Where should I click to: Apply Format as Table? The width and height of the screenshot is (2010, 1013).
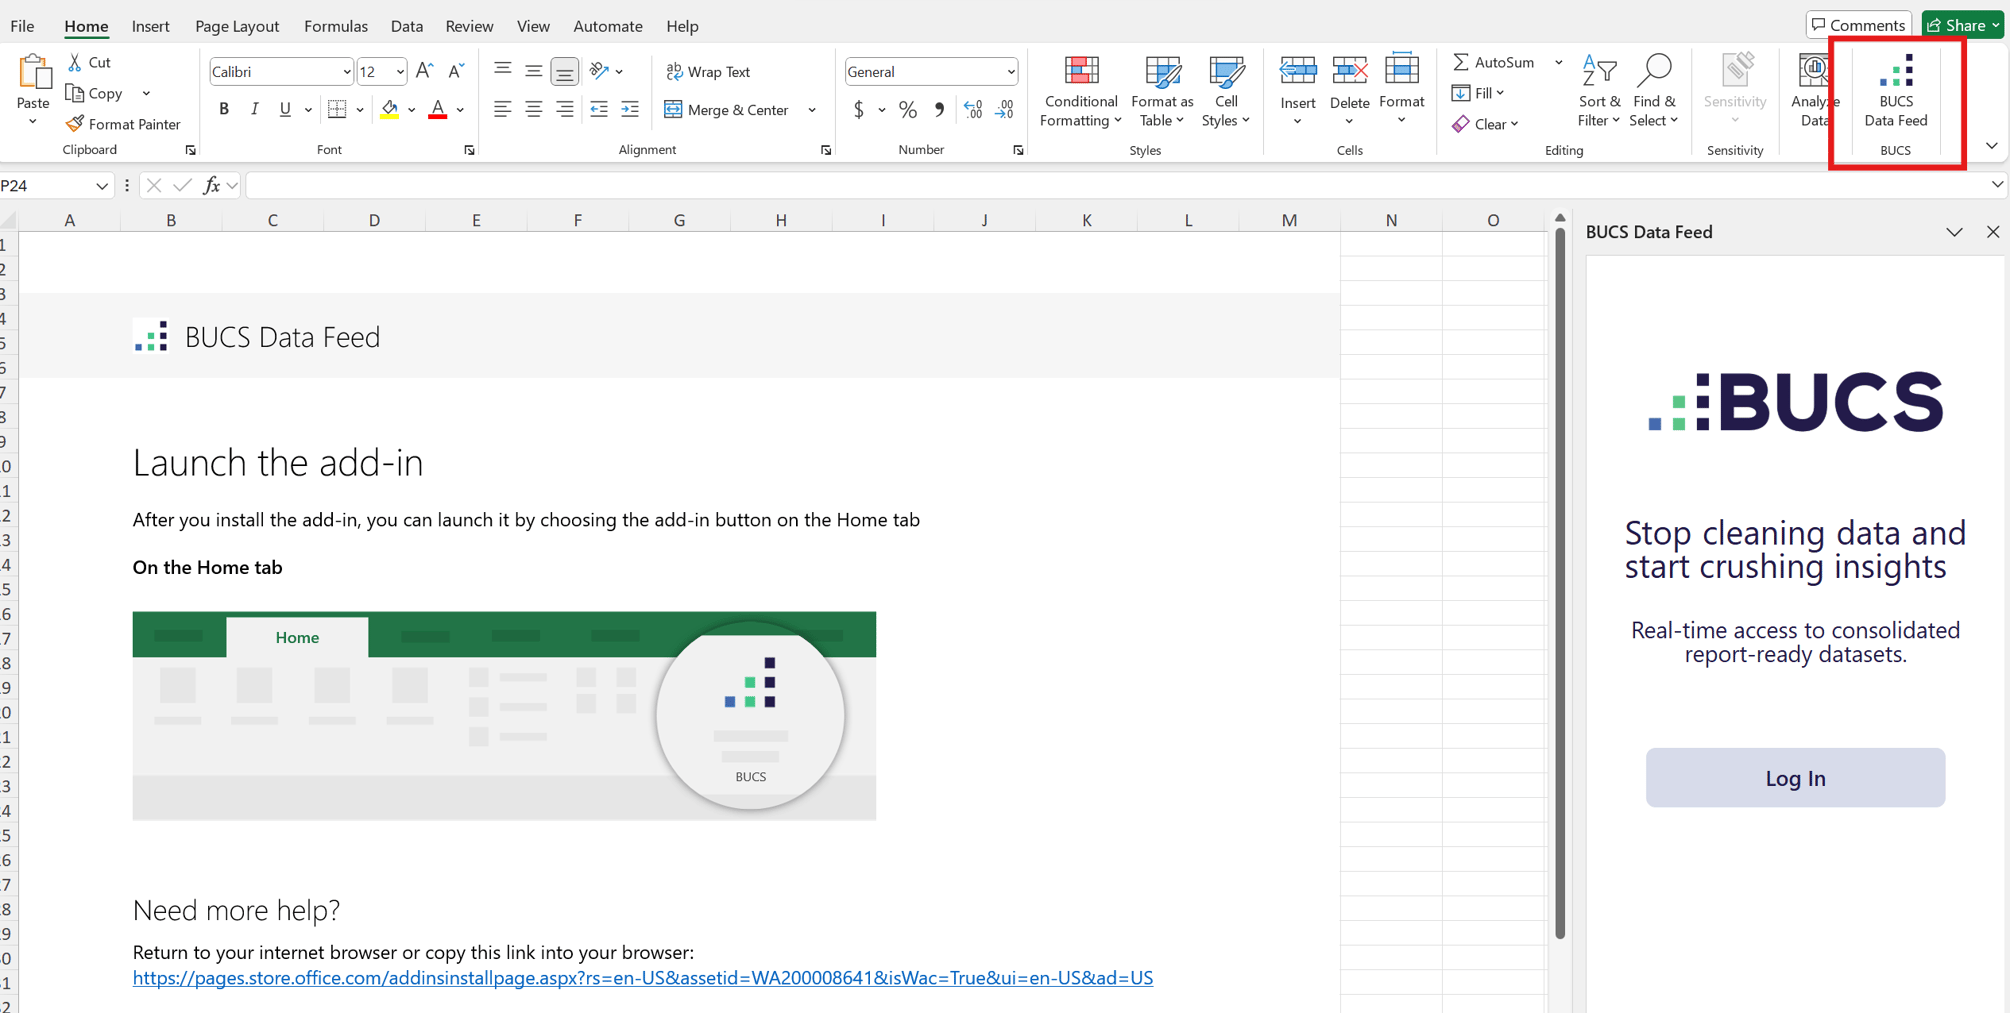1161,92
